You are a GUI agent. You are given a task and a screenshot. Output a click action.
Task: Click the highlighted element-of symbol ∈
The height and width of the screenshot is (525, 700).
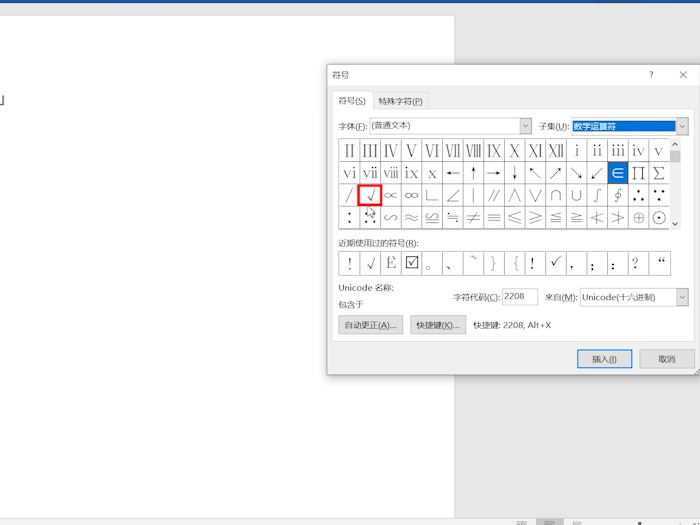pyautogui.click(x=617, y=172)
